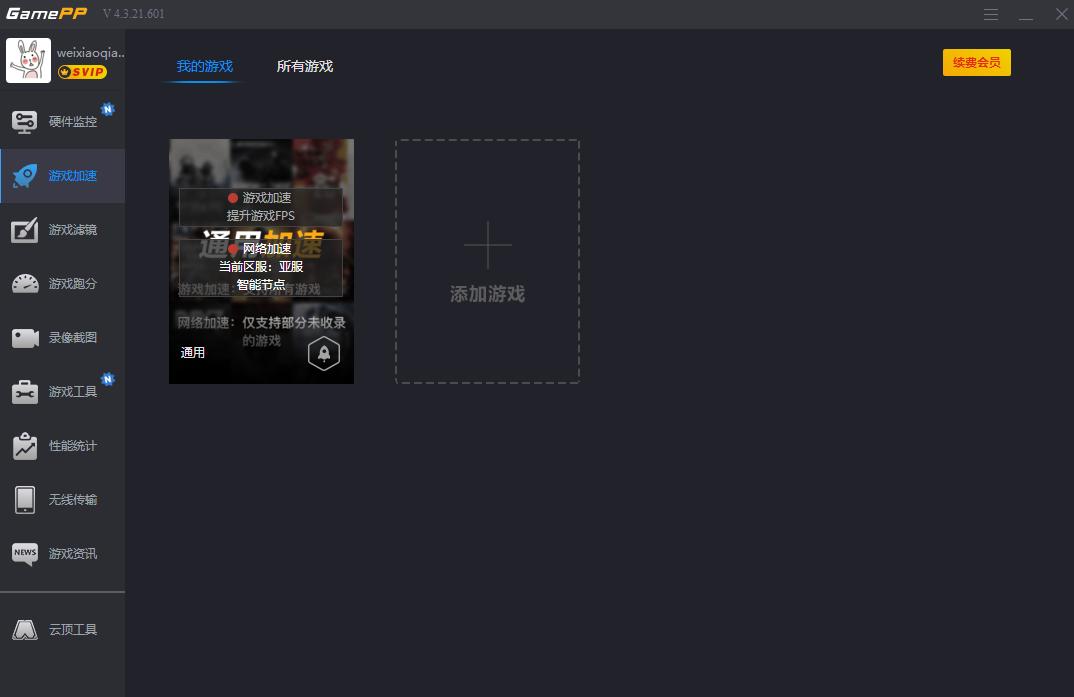Open 录像截图 recording and screenshot section

[x=62, y=338]
